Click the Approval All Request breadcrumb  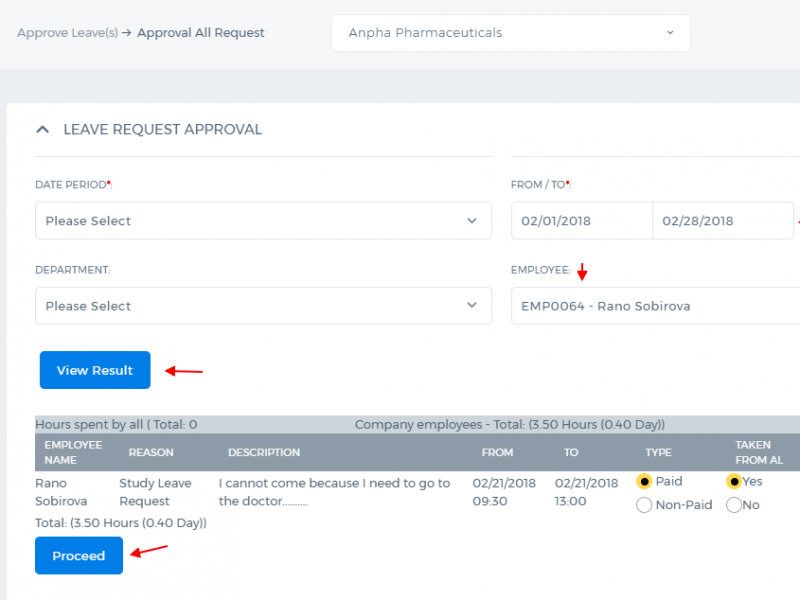coord(201,33)
